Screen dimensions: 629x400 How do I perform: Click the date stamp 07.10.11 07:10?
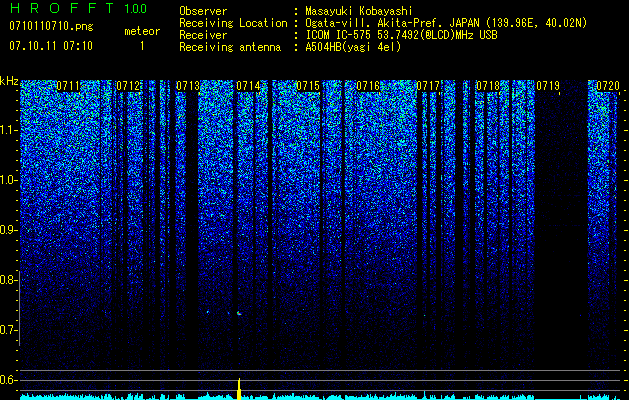tap(51, 46)
